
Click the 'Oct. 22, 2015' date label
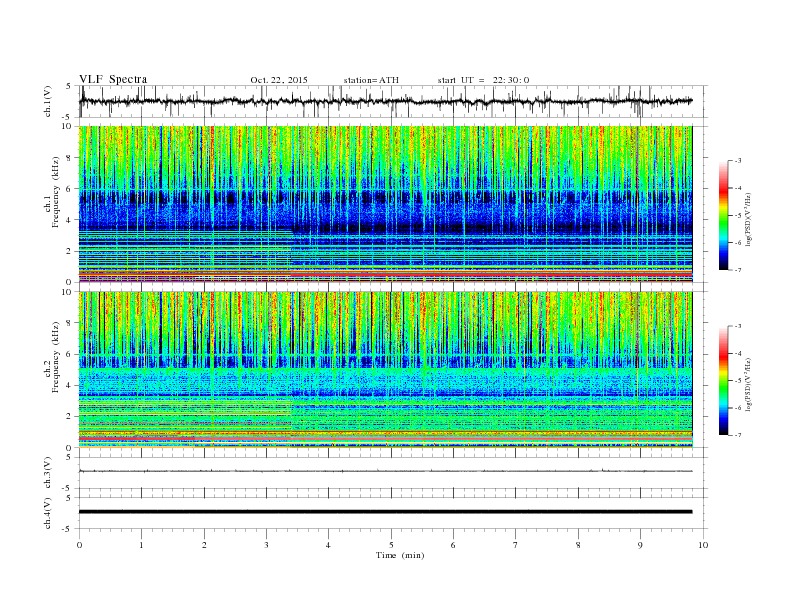click(279, 80)
